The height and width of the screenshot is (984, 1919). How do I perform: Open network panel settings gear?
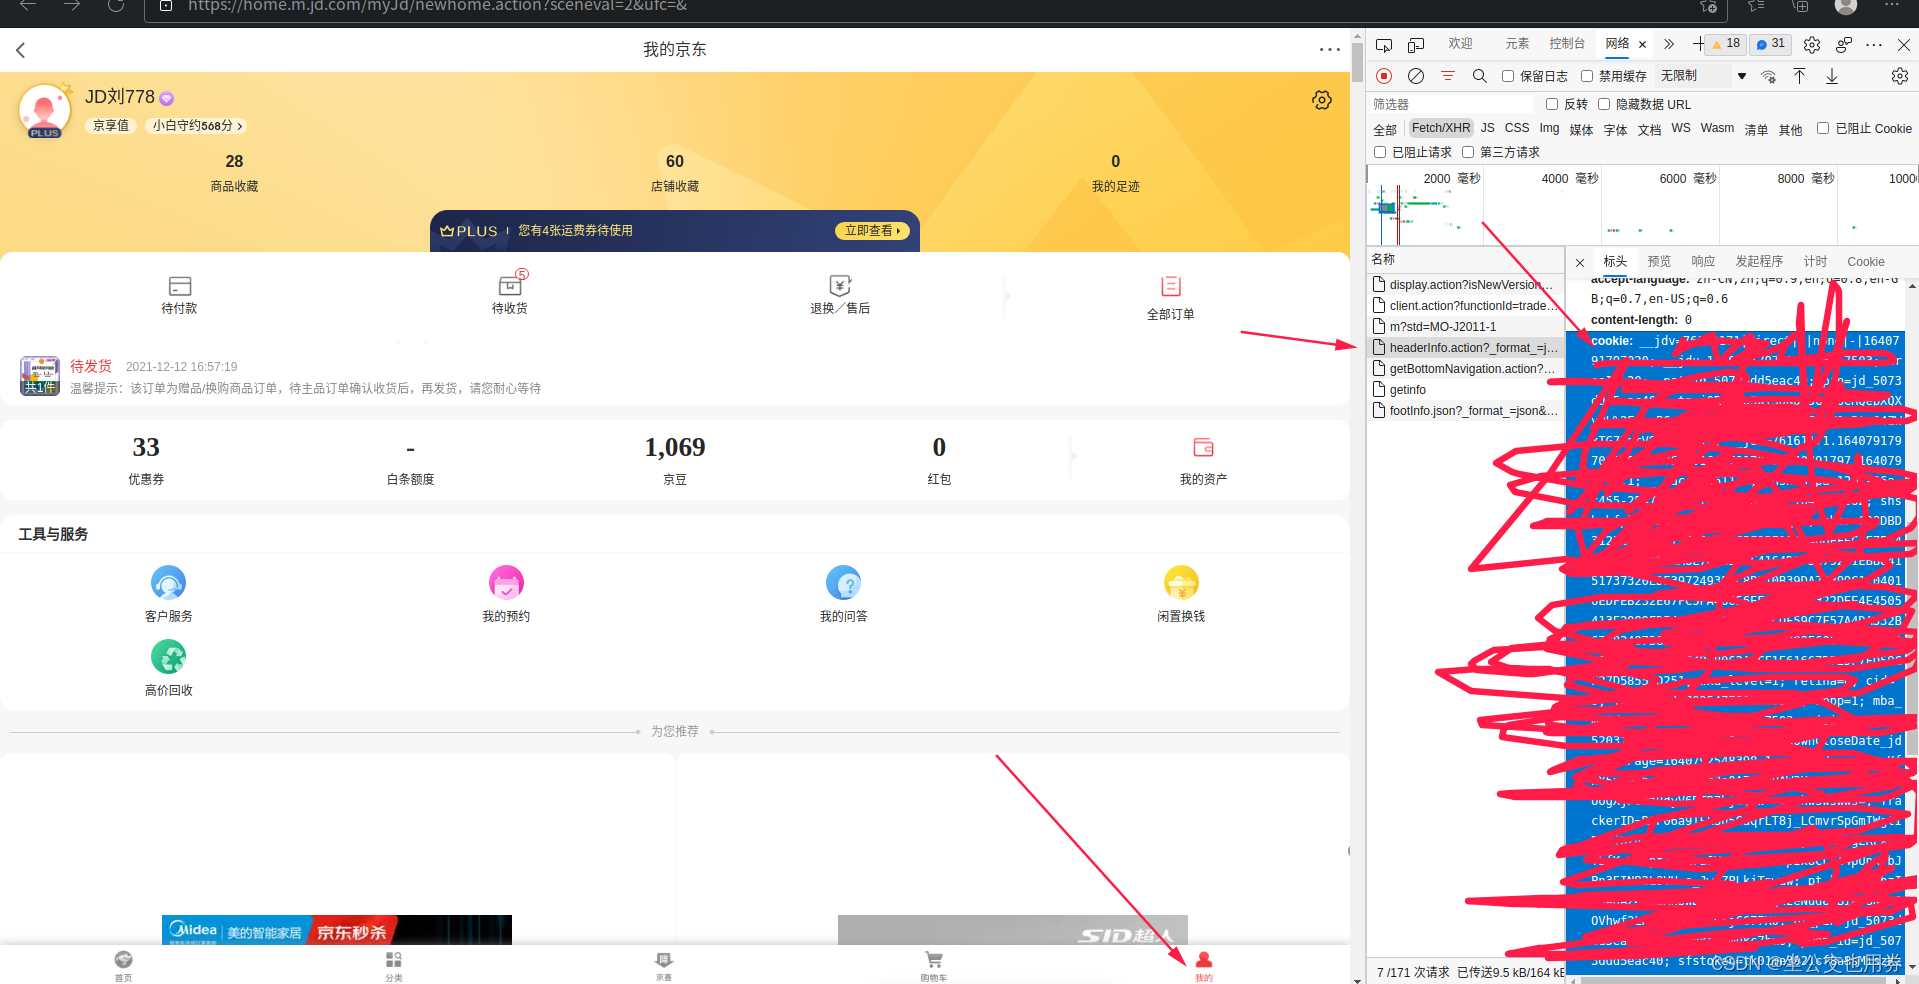pyautogui.click(x=1899, y=76)
